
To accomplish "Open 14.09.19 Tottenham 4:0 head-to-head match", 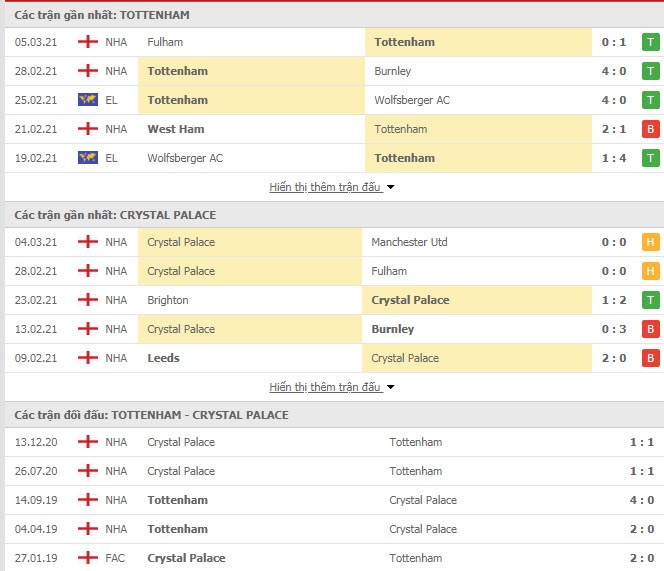I will point(332,500).
